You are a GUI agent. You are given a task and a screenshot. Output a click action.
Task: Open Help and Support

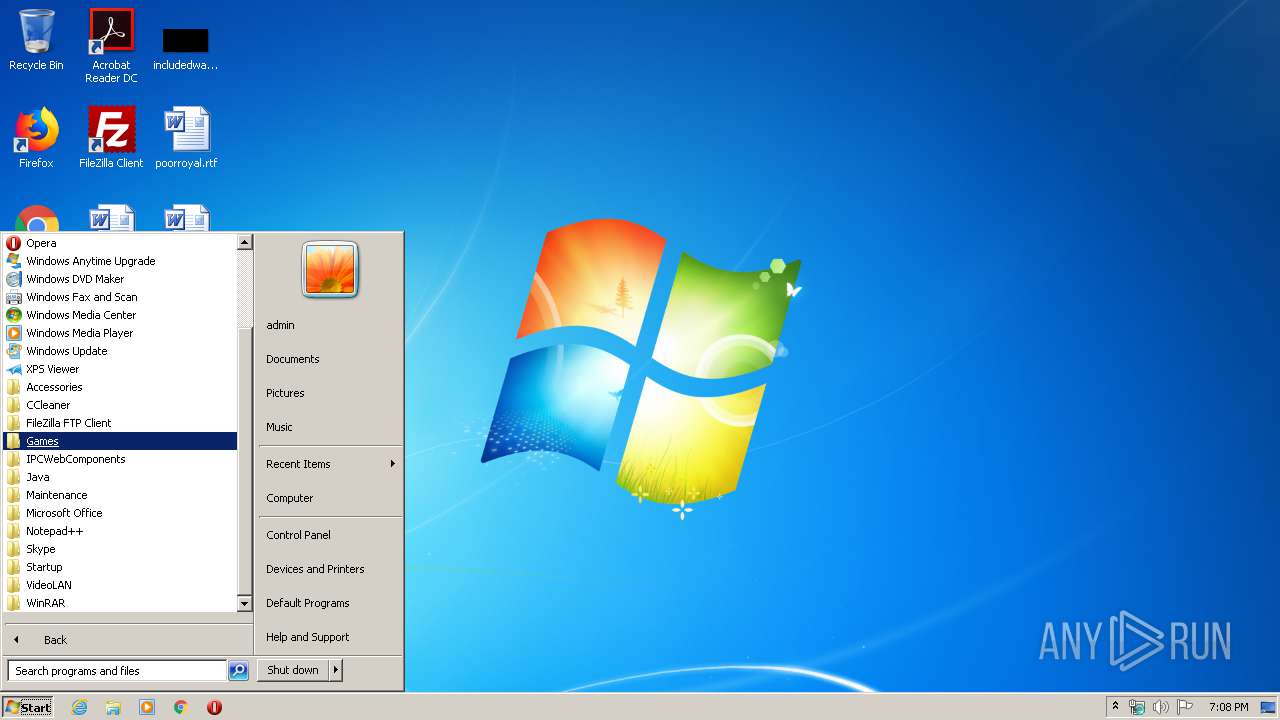tap(330, 637)
